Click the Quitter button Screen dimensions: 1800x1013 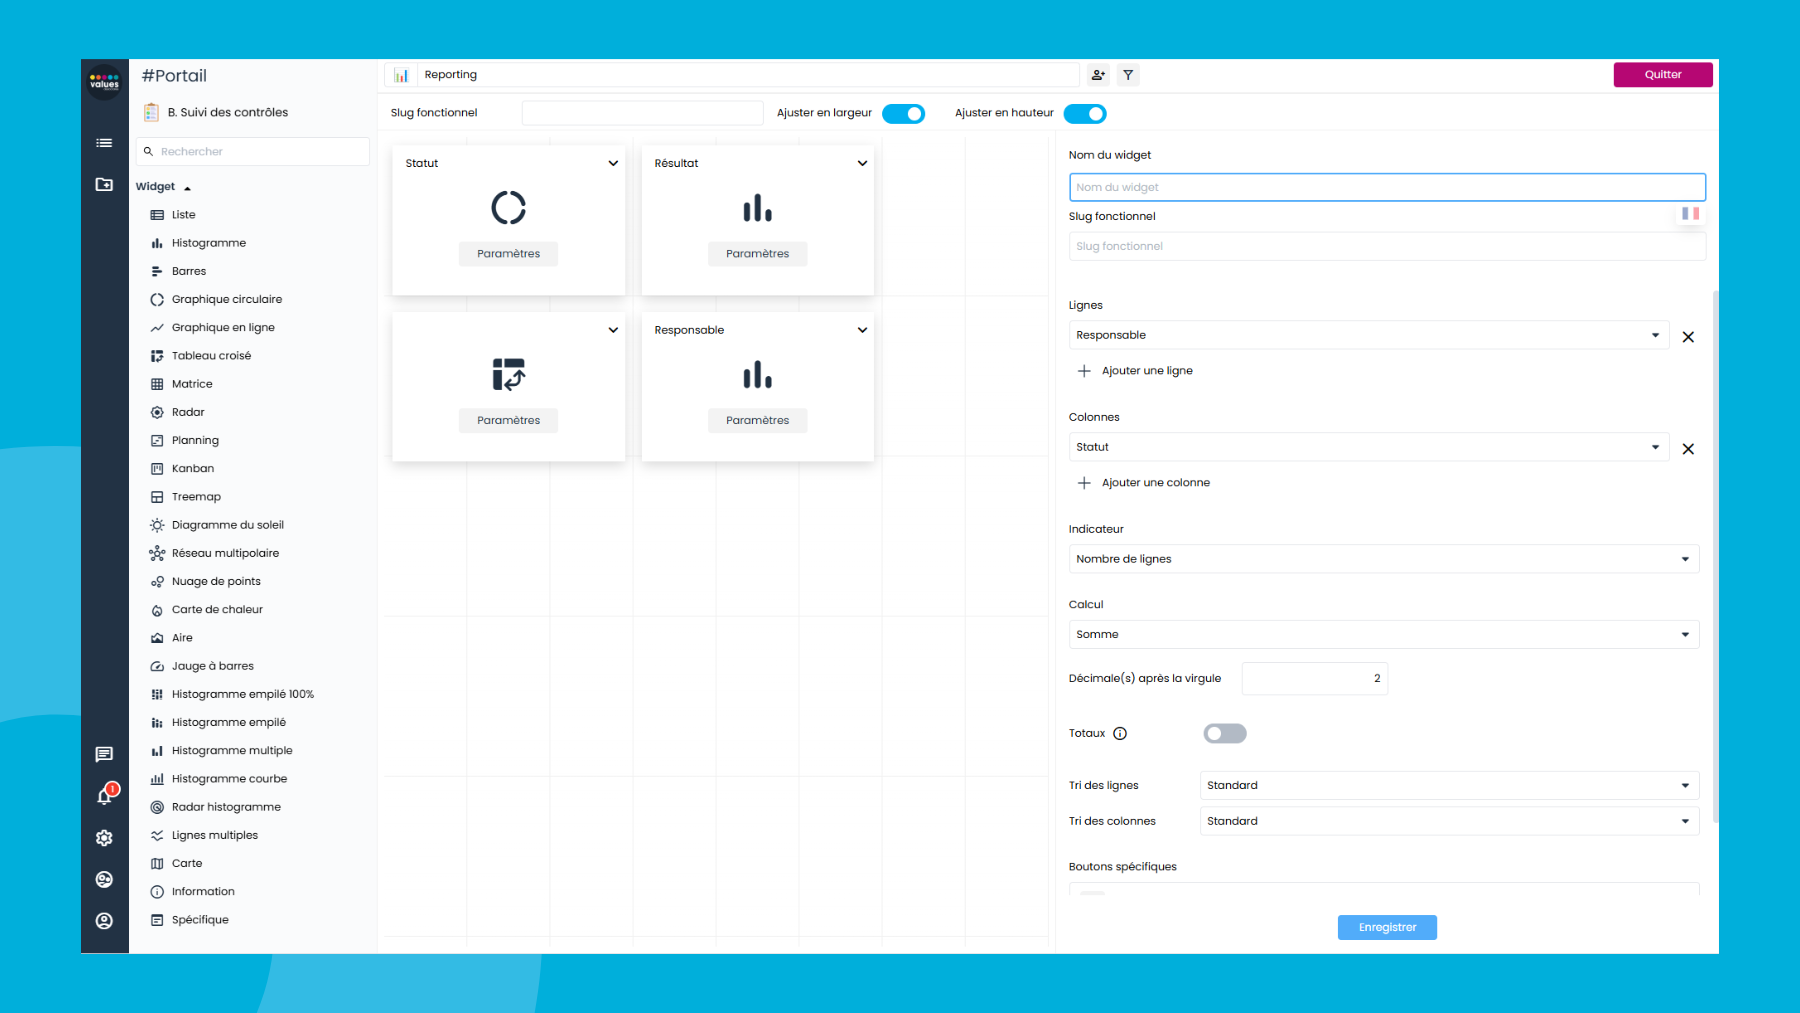[x=1662, y=74]
